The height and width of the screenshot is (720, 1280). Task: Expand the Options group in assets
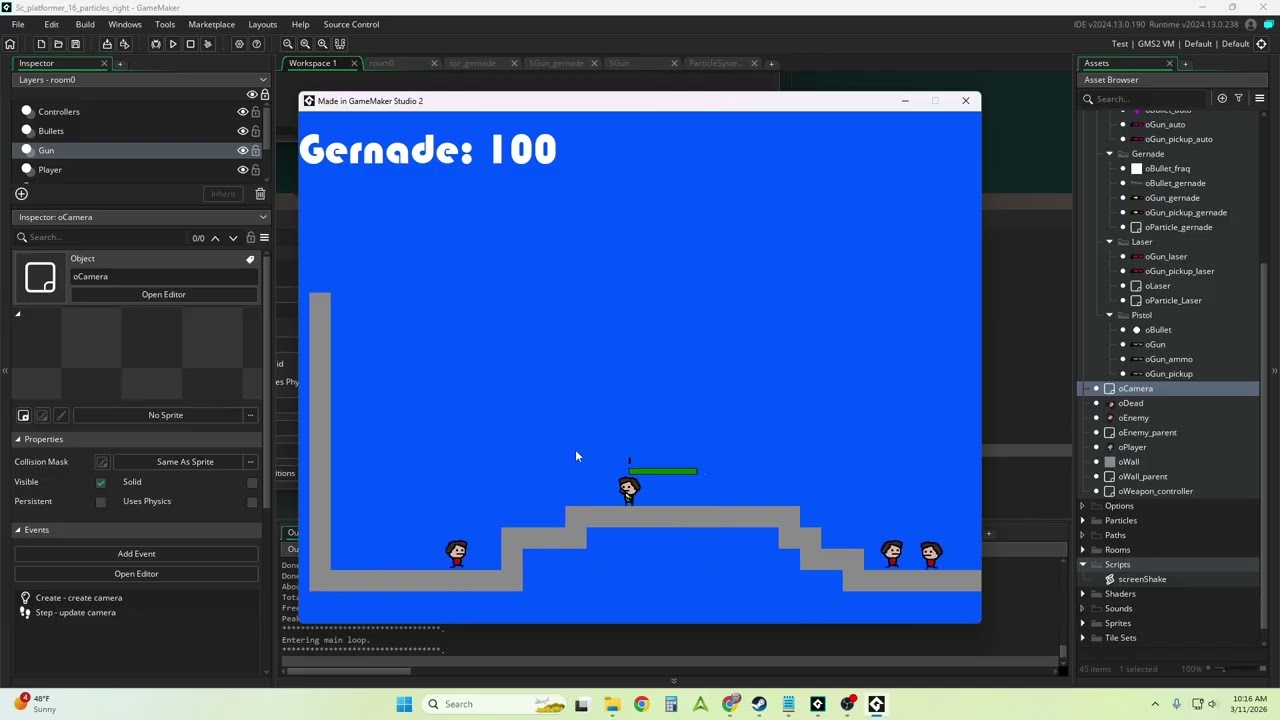tap(1083, 506)
